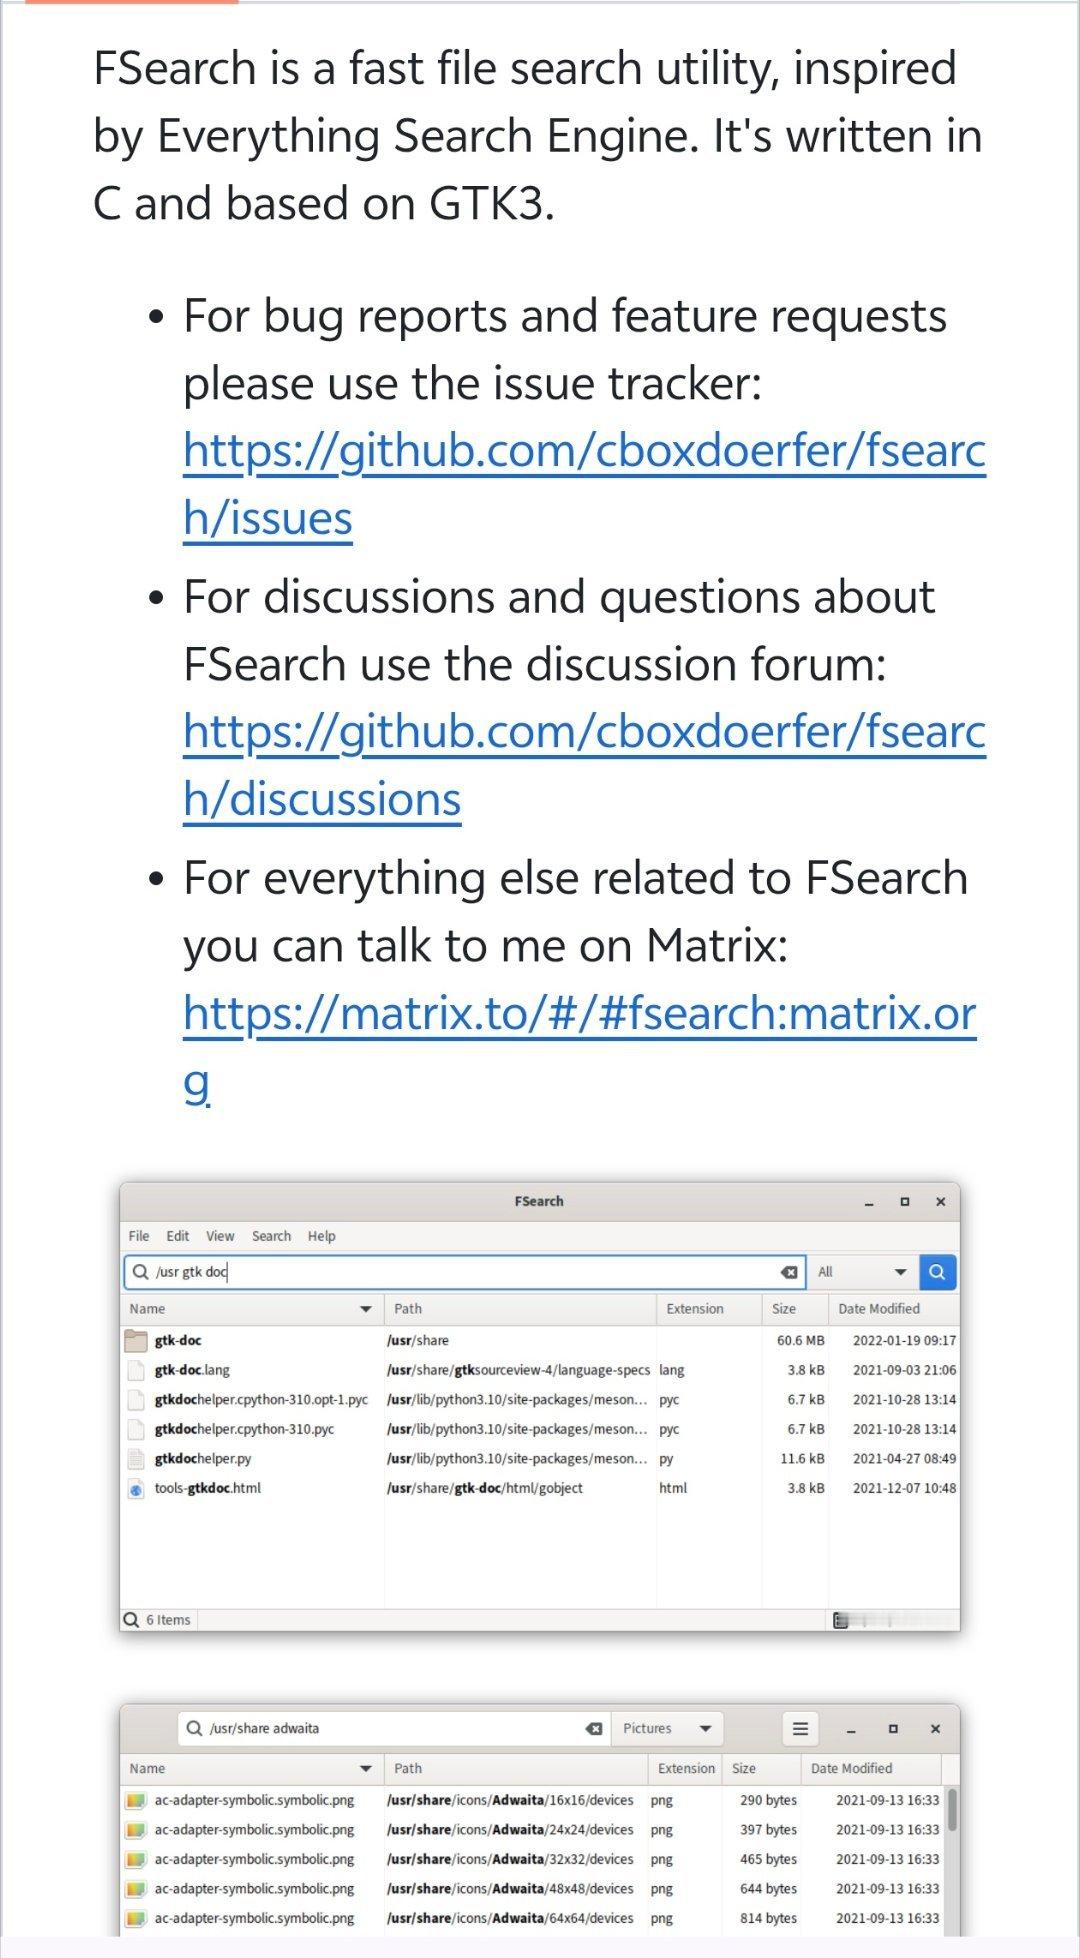Select gtk-doc.lang file icon

[136, 1370]
